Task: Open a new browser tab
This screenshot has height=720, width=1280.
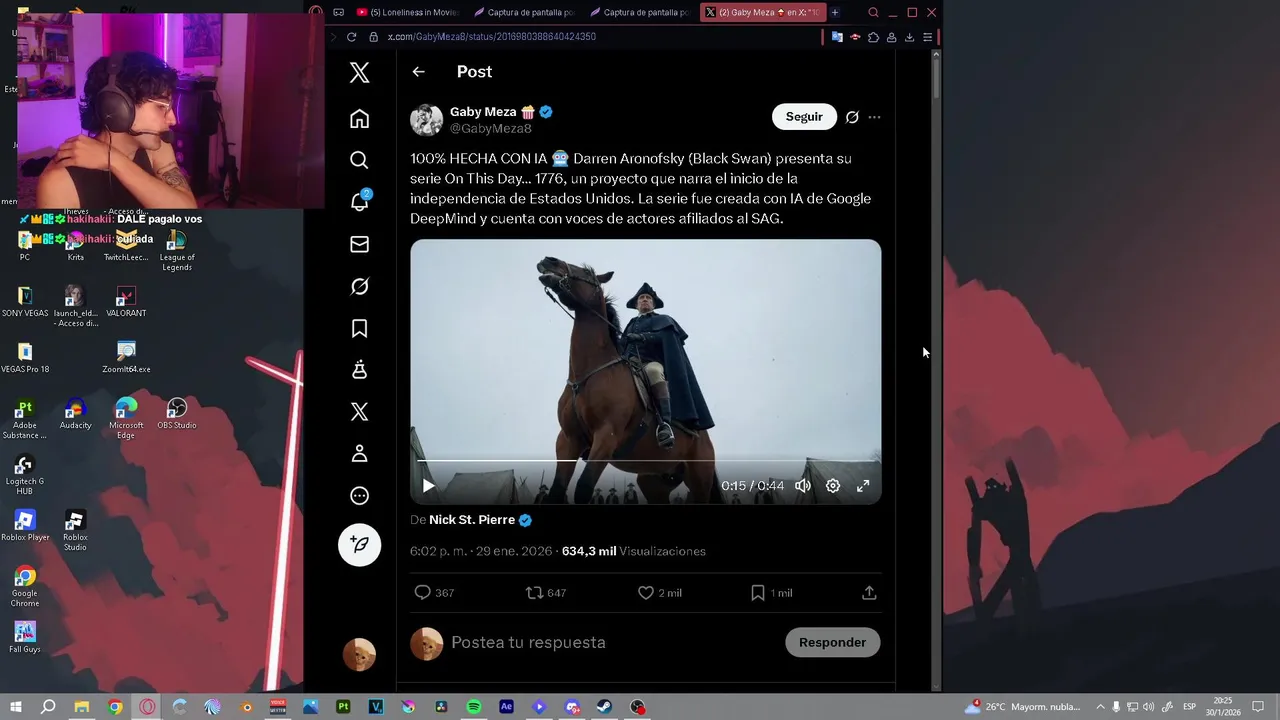Action: pos(835,12)
